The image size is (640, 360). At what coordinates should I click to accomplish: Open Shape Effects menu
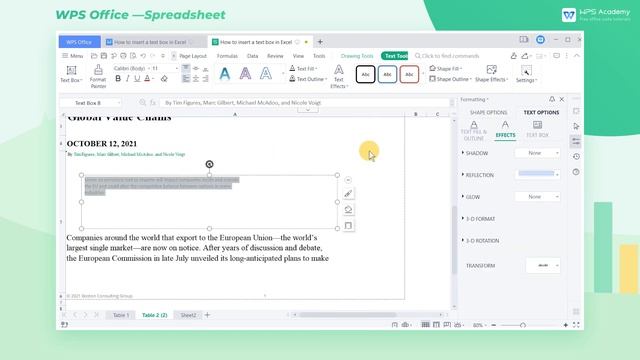[491, 74]
